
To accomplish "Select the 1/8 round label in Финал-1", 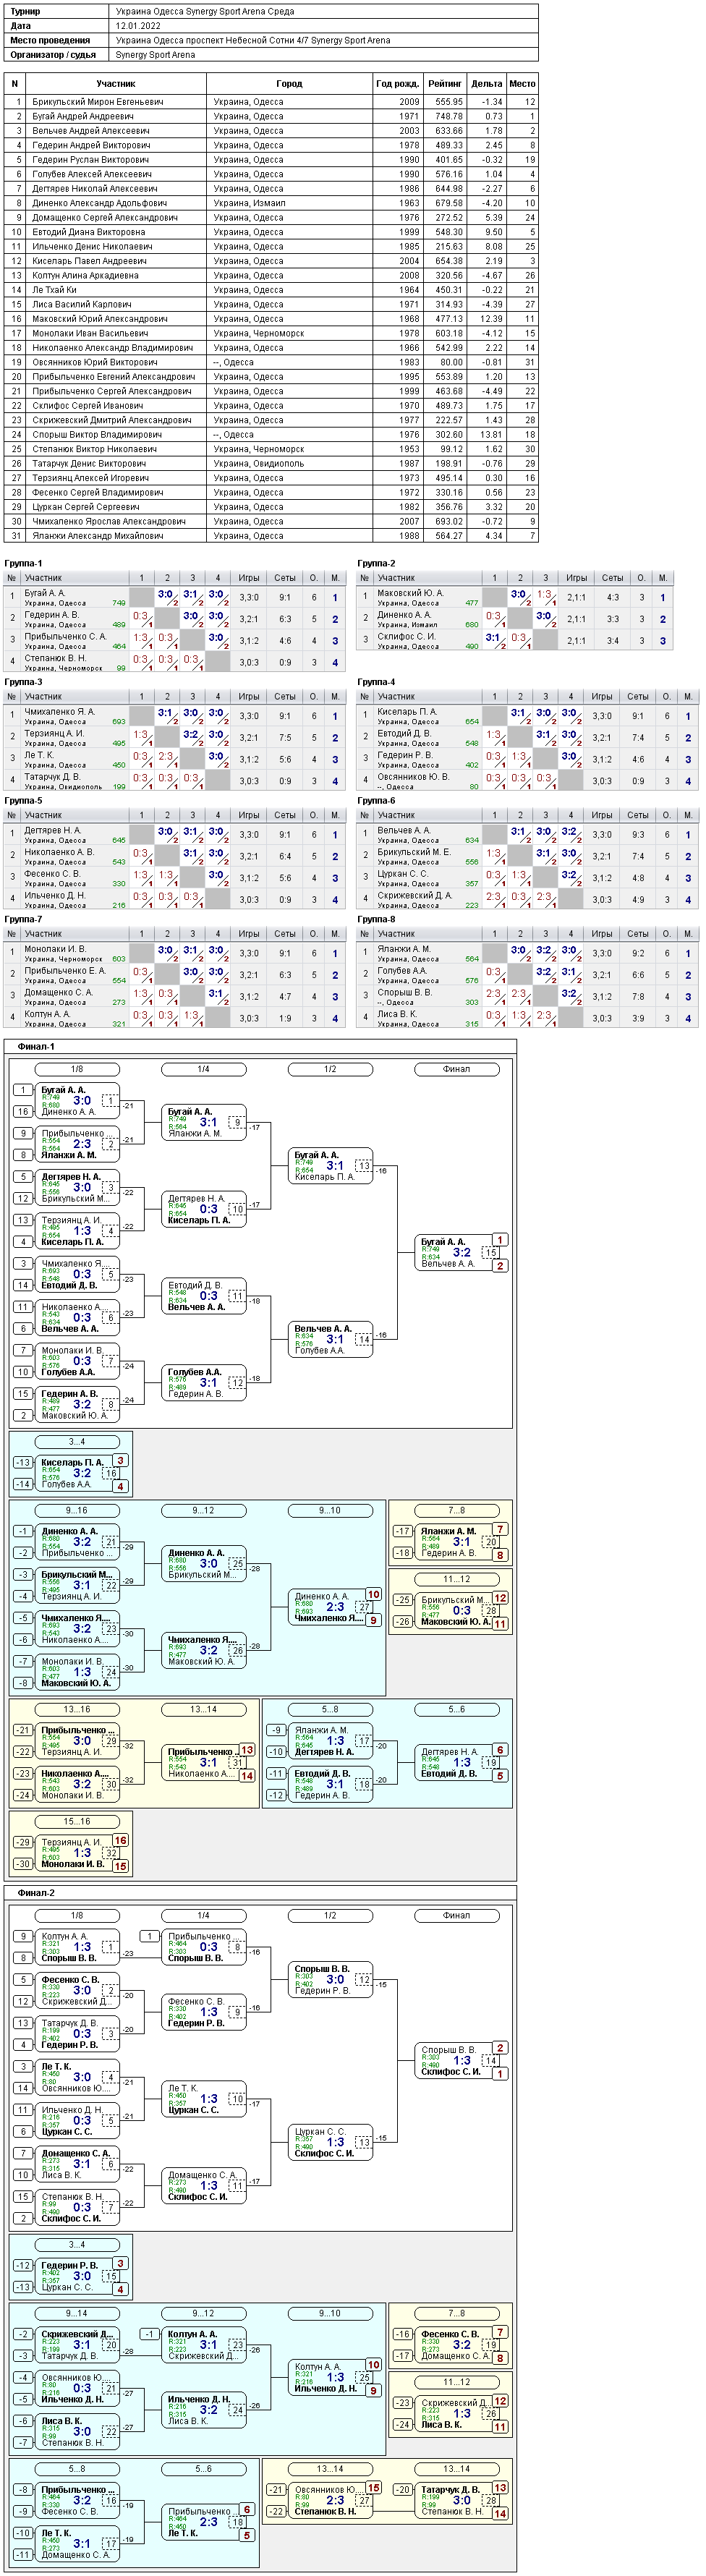I will click(x=77, y=1069).
